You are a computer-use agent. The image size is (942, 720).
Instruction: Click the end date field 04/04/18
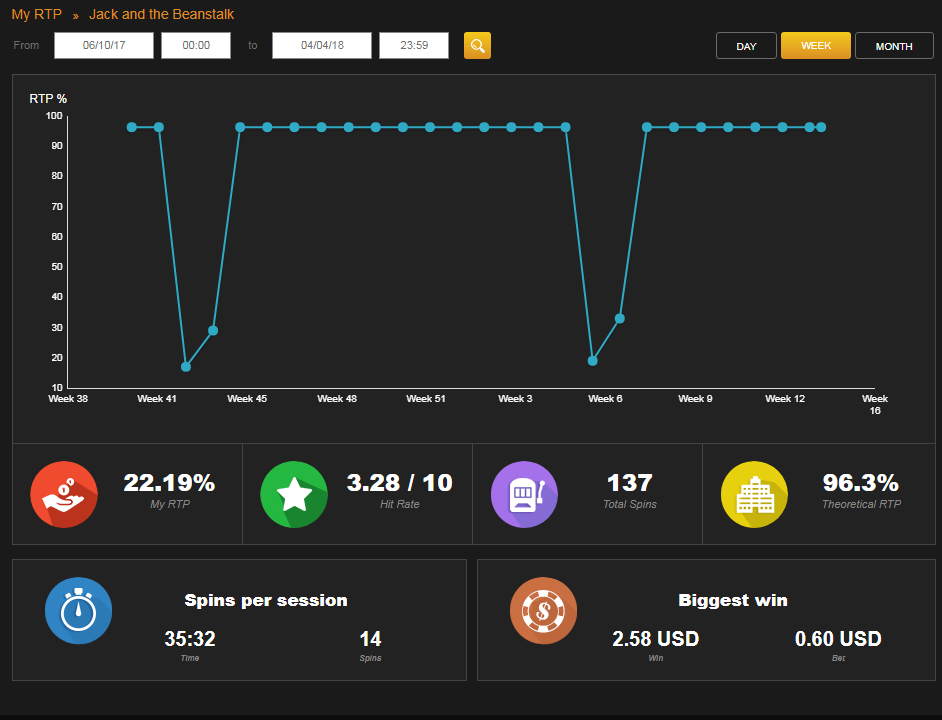[322, 46]
